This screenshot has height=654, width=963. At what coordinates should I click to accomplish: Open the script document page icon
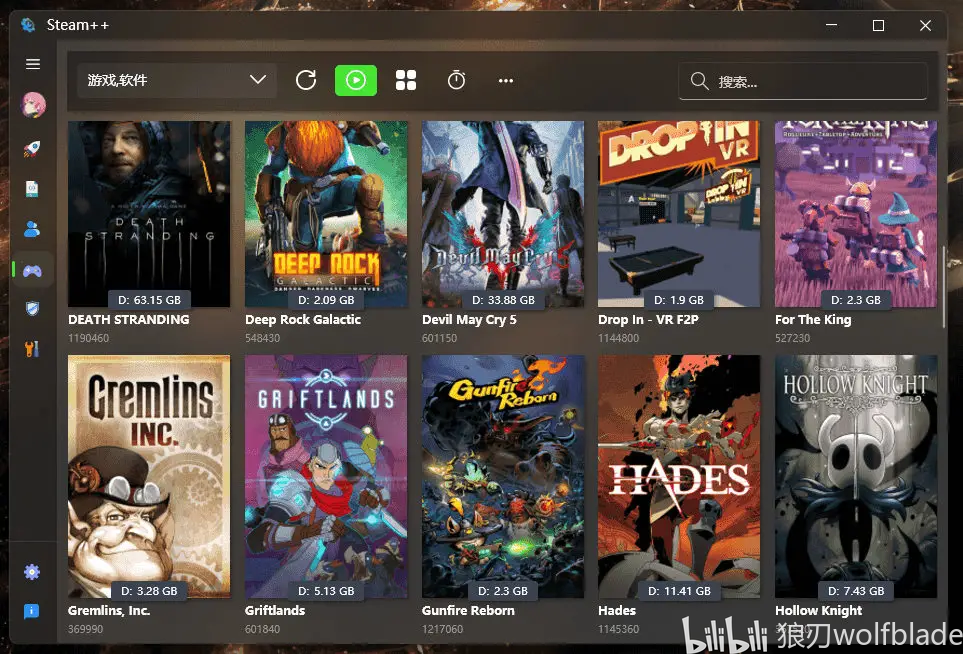tap(32, 189)
